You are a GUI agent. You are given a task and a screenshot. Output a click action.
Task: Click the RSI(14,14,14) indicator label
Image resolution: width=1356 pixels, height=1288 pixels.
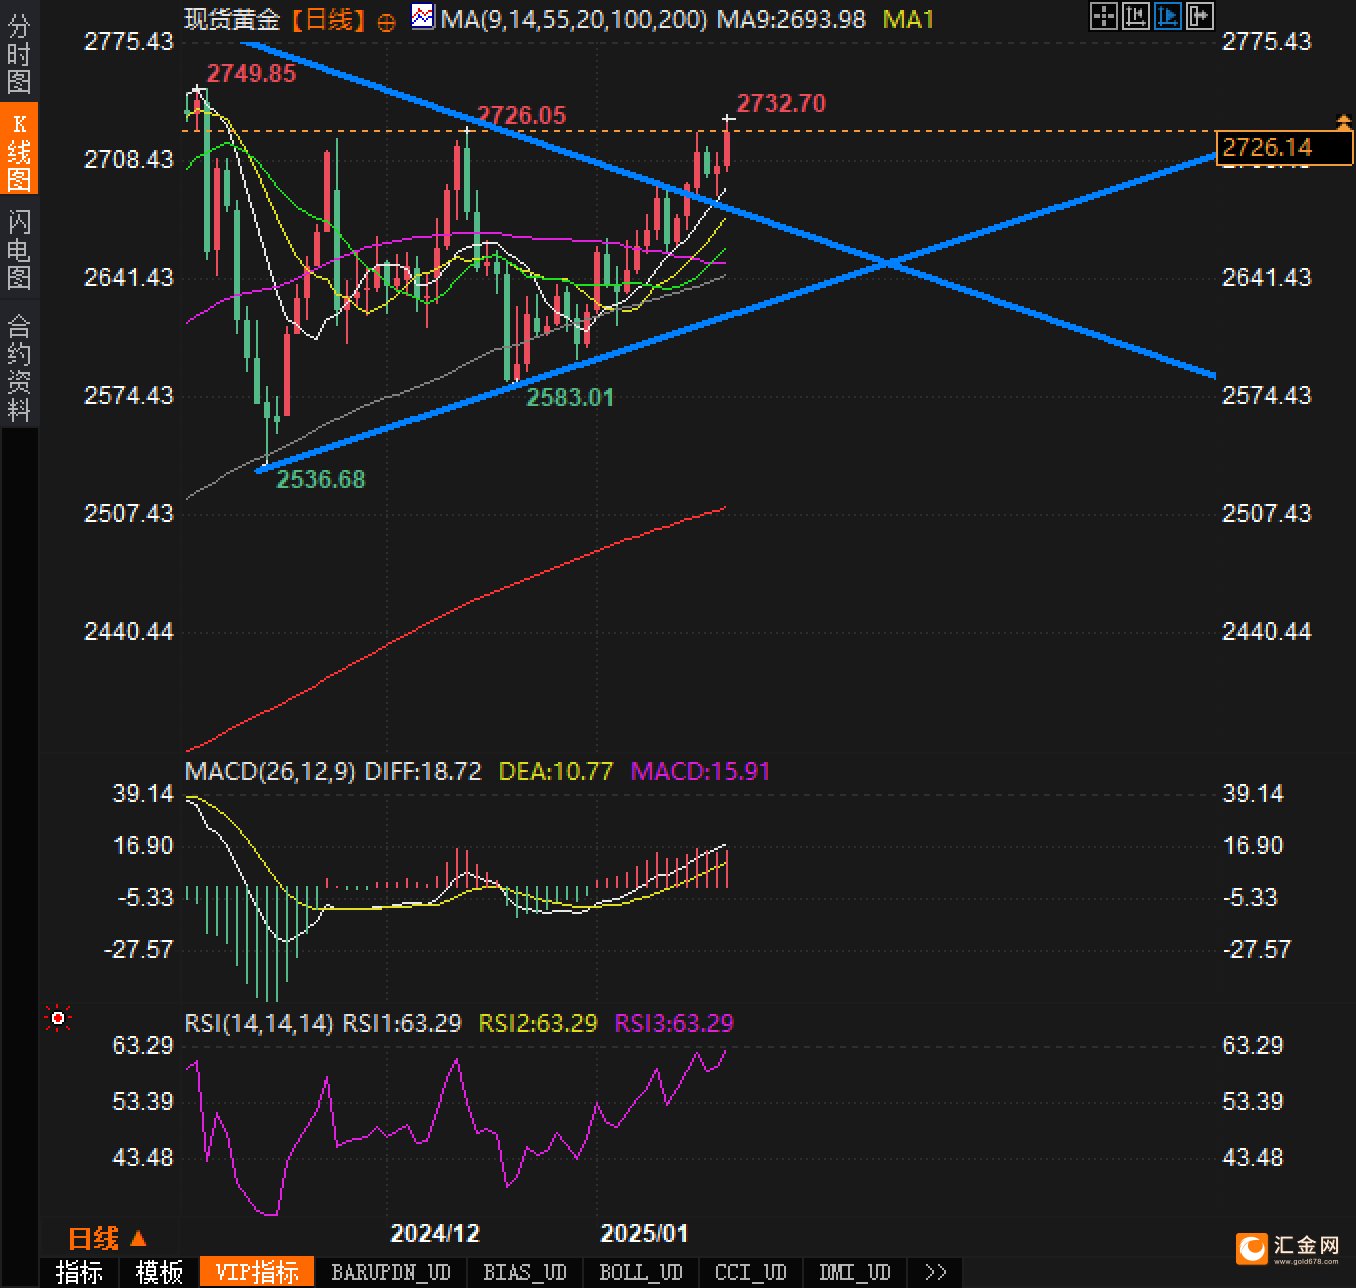[x=259, y=1023]
